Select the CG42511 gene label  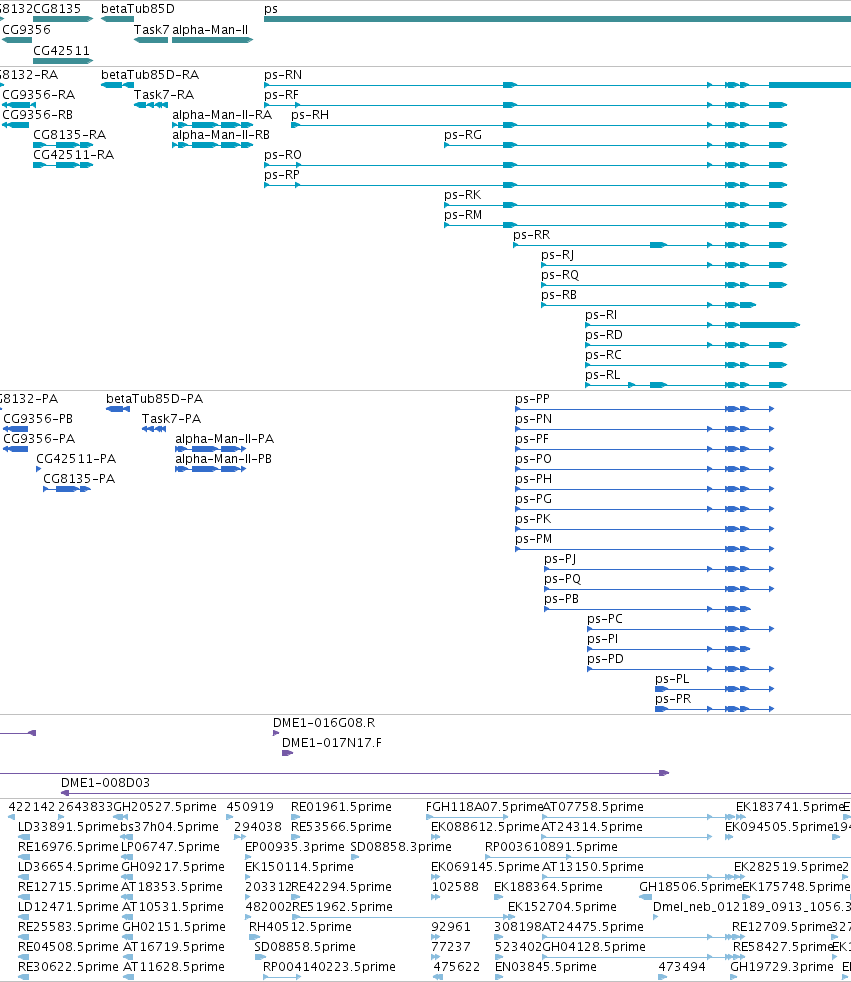[61, 51]
